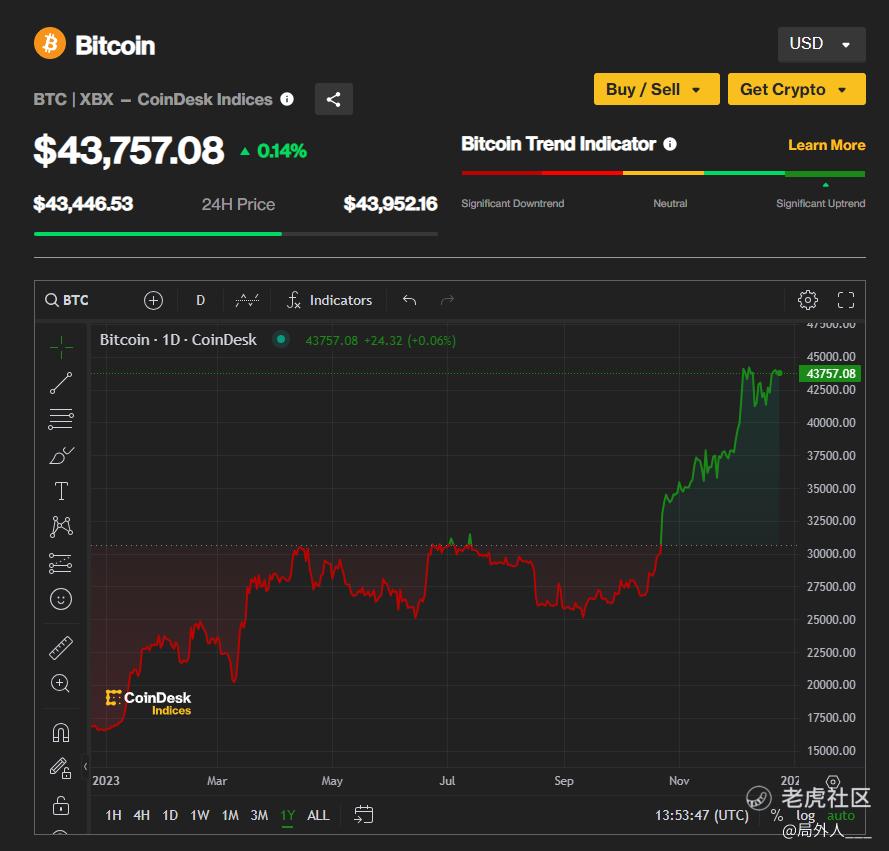889x851 pixels.
Task: Select the Fibonacci retracement tool
Action: (61, 419)
